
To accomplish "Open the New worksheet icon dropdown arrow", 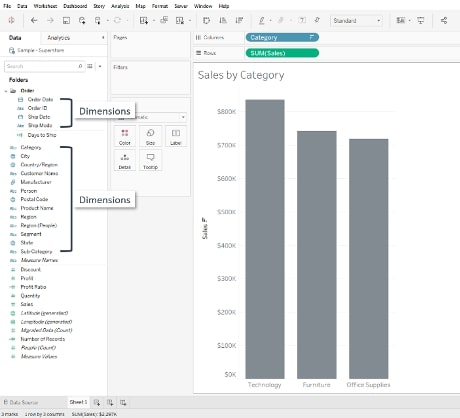I will coord(154,21).
